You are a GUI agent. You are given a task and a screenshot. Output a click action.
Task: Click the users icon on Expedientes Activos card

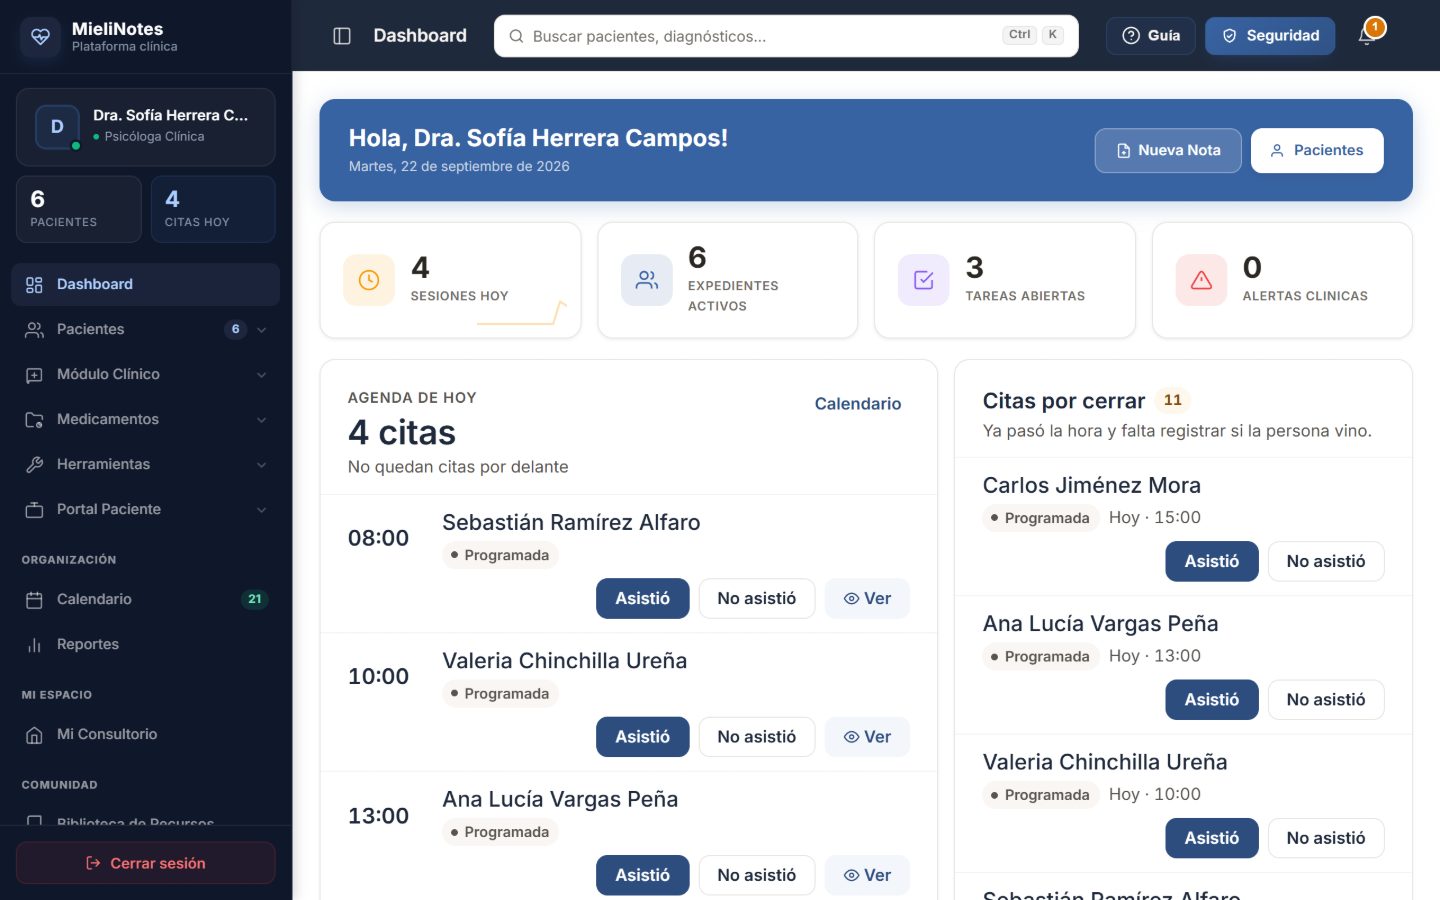647,280
